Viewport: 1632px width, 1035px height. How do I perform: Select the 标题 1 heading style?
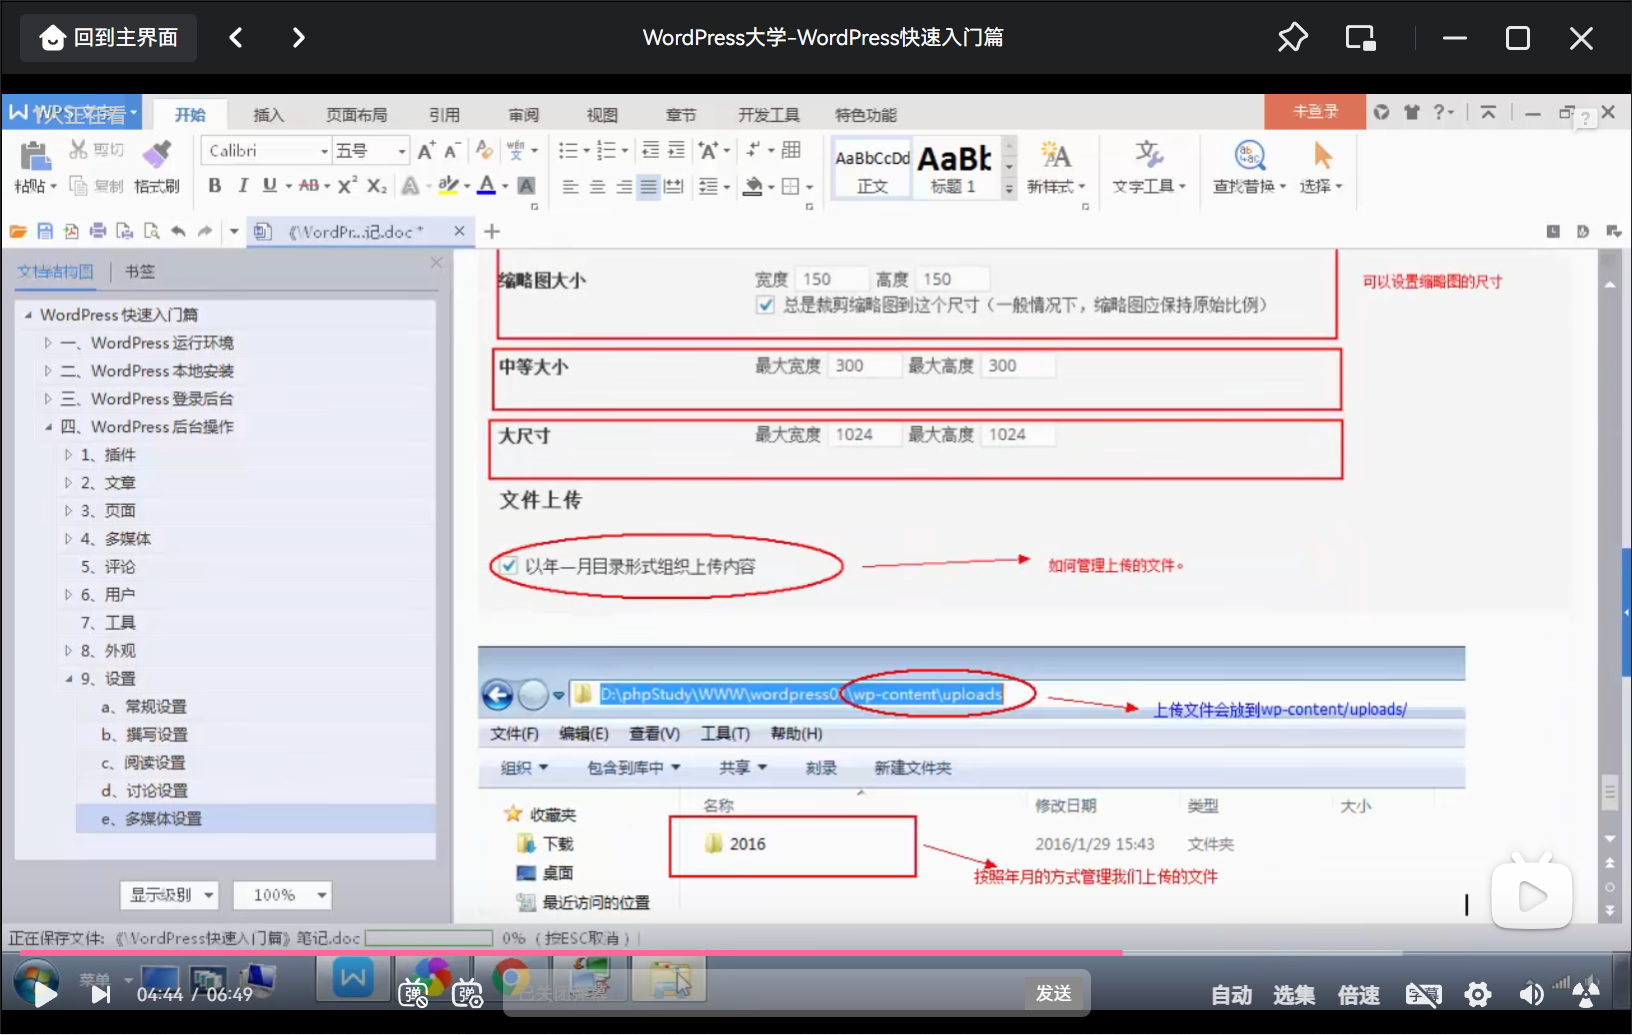955,168
